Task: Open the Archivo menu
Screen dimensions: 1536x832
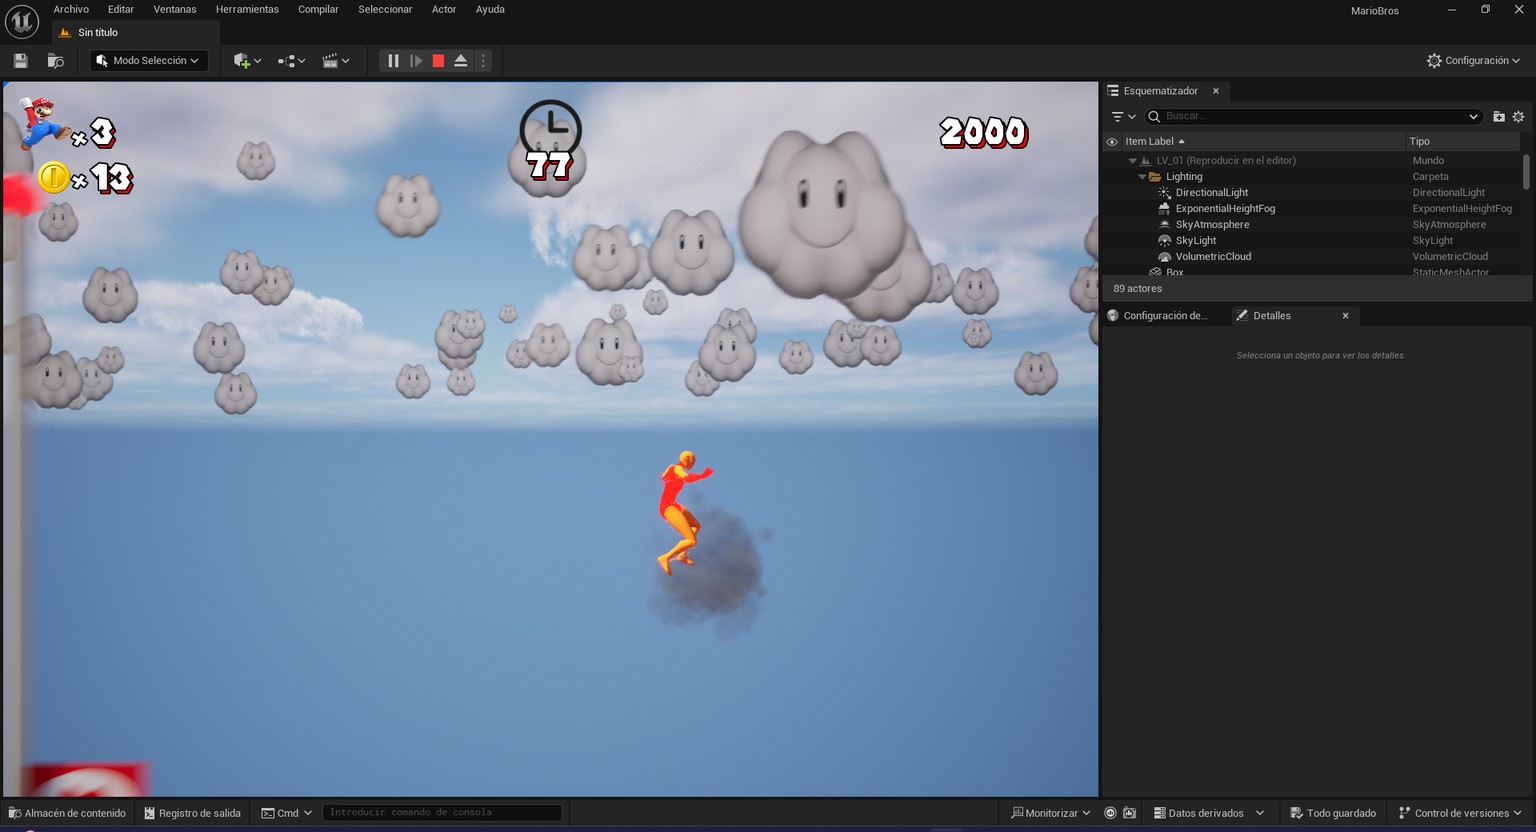Action: point(71,9)
